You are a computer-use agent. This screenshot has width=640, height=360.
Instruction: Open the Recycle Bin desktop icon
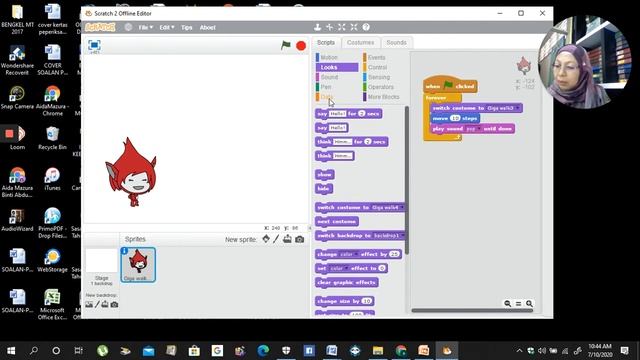[x=52, y=139]
